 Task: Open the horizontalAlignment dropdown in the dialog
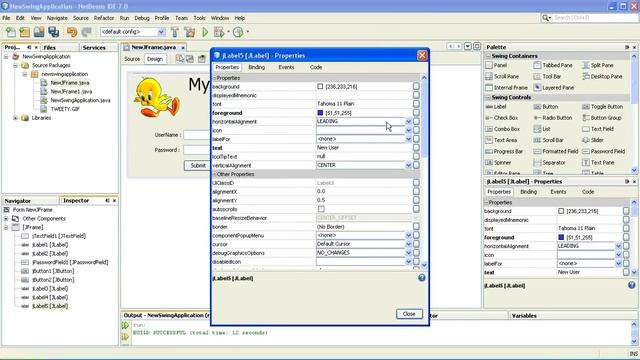408,121
